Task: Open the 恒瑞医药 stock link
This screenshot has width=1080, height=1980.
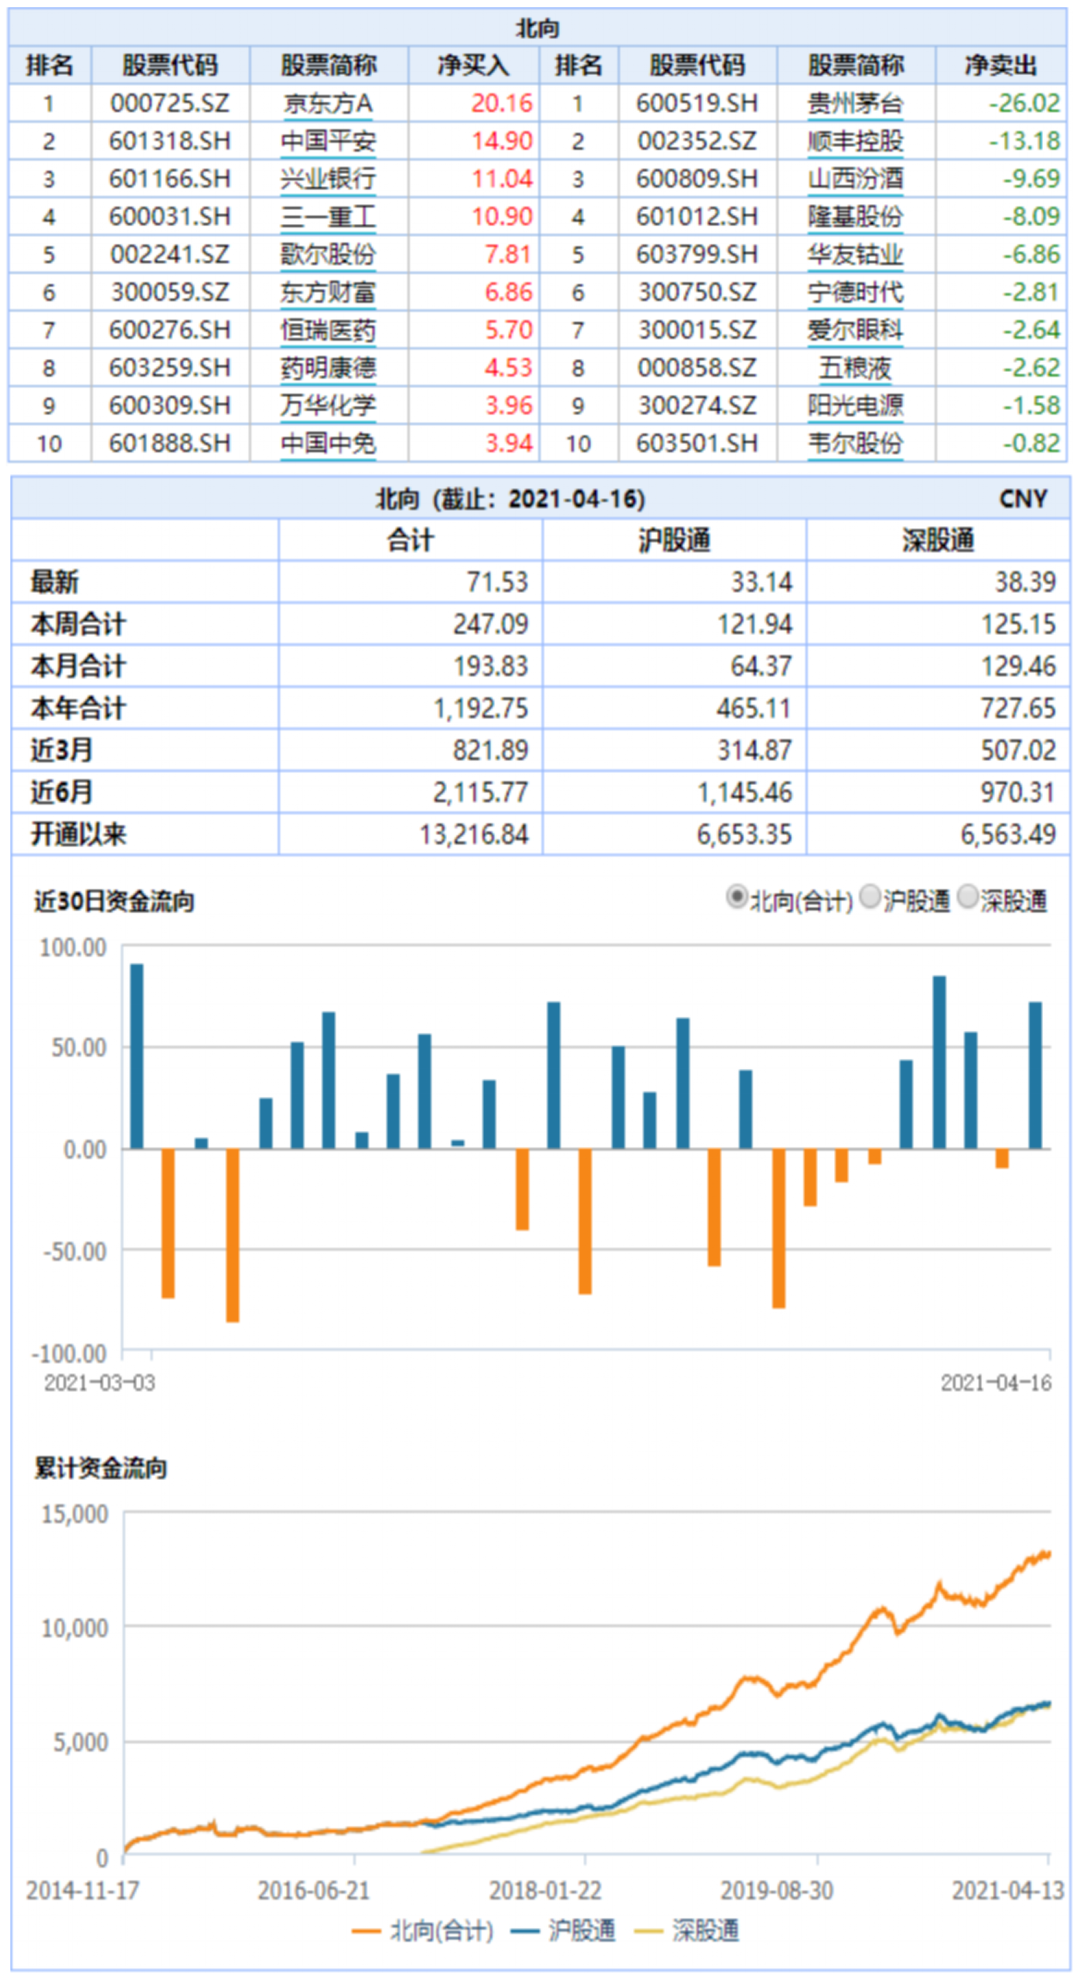Action: (x=328, y=331)
